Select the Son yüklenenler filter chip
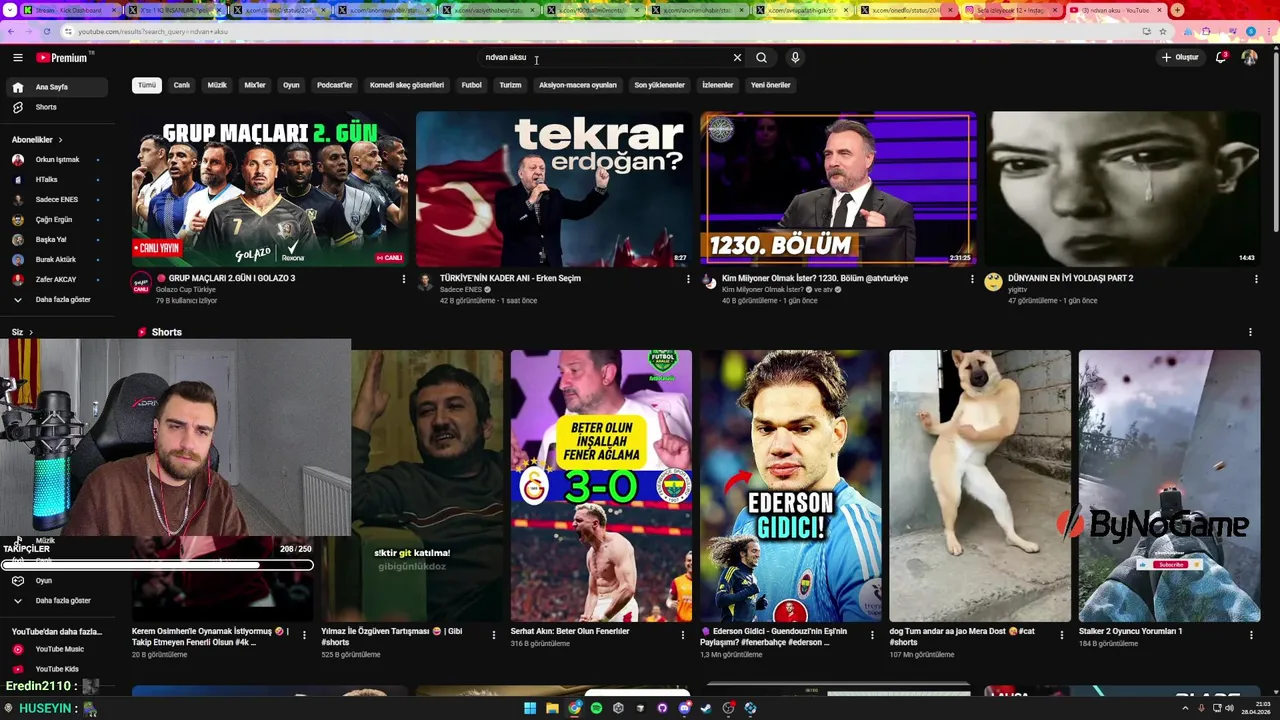The image size is (1280, 720). [659, 85]
